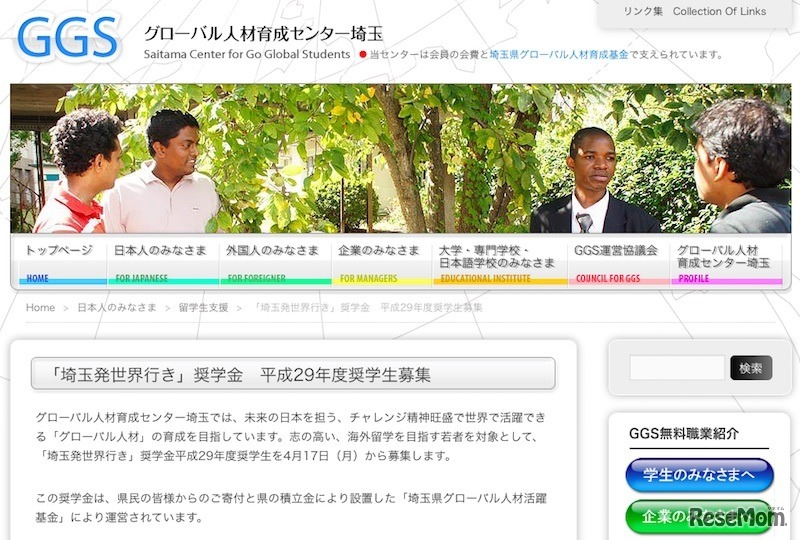
Task: Open GGS運営協議会 COUNCIL FOR GGS
Action: click(618, 263)
